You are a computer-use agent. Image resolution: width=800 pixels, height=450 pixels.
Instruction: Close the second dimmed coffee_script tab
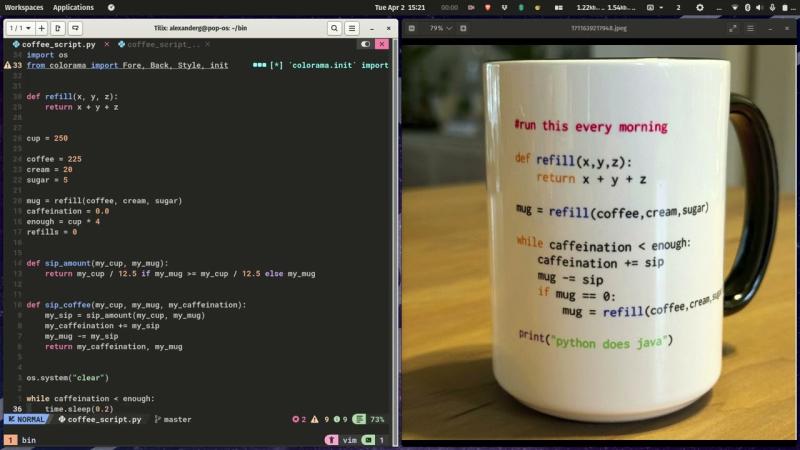point(208,44)
